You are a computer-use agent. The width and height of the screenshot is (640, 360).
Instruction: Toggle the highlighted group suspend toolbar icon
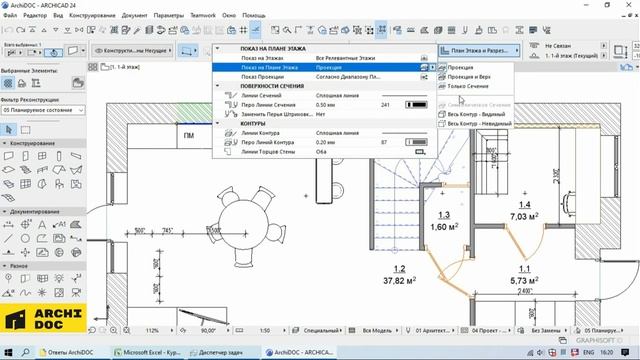(381, 30)
